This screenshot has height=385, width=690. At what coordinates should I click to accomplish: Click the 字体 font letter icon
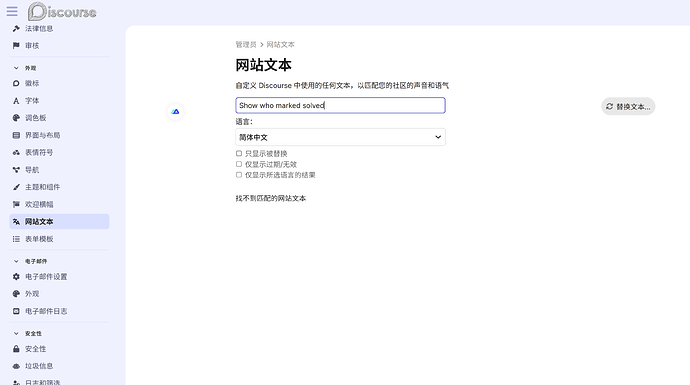pos(16,101)
